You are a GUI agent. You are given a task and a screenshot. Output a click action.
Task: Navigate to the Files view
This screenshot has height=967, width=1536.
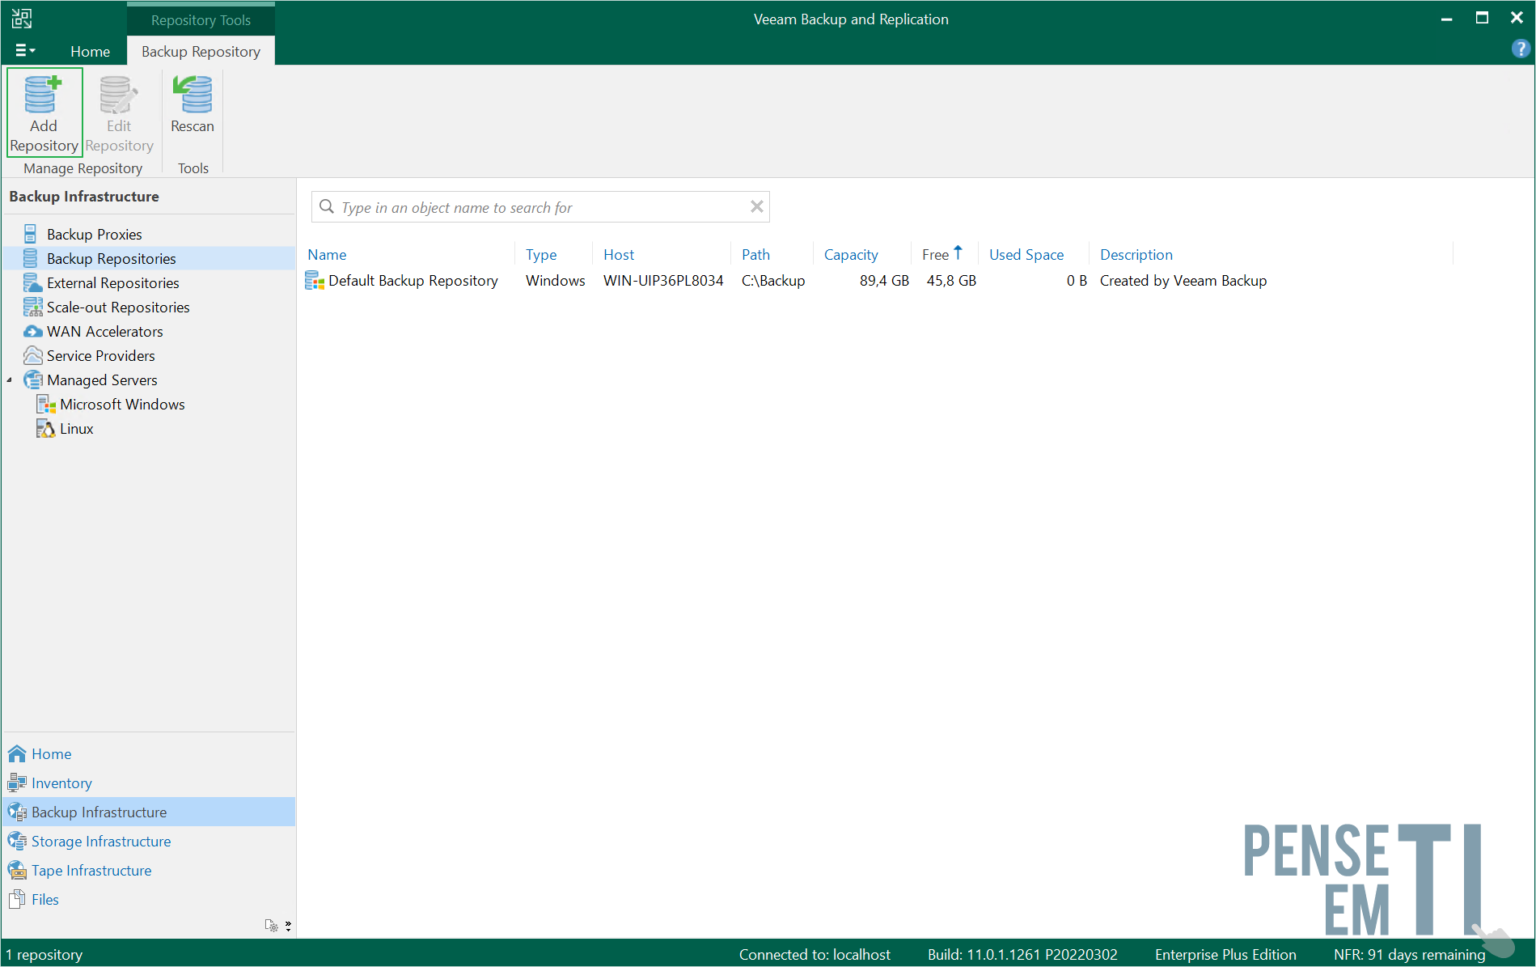[43, 899]
